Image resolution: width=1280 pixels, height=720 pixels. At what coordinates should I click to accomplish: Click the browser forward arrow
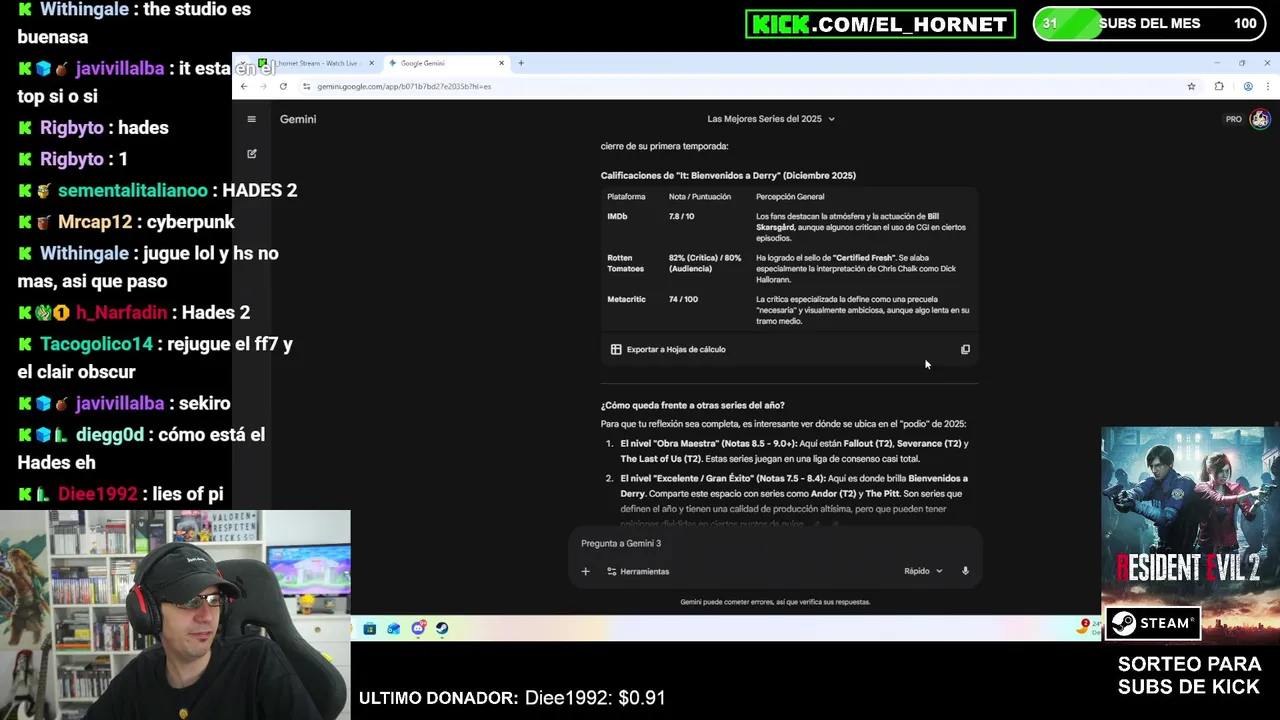[x=263, y=86]
